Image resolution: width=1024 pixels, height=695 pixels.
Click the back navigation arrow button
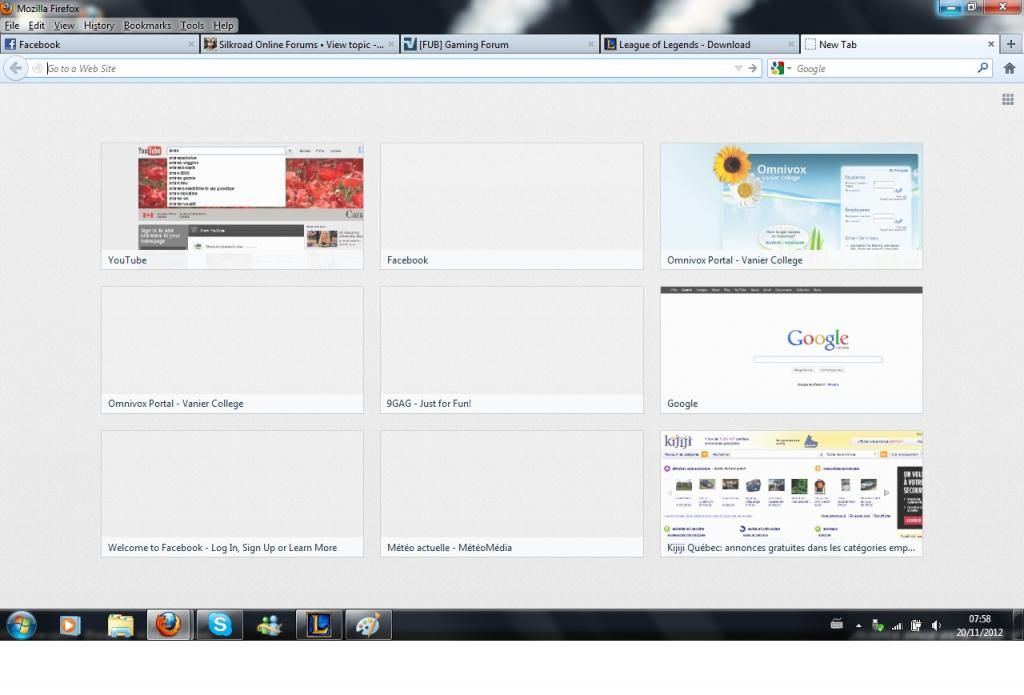[16, 68]
